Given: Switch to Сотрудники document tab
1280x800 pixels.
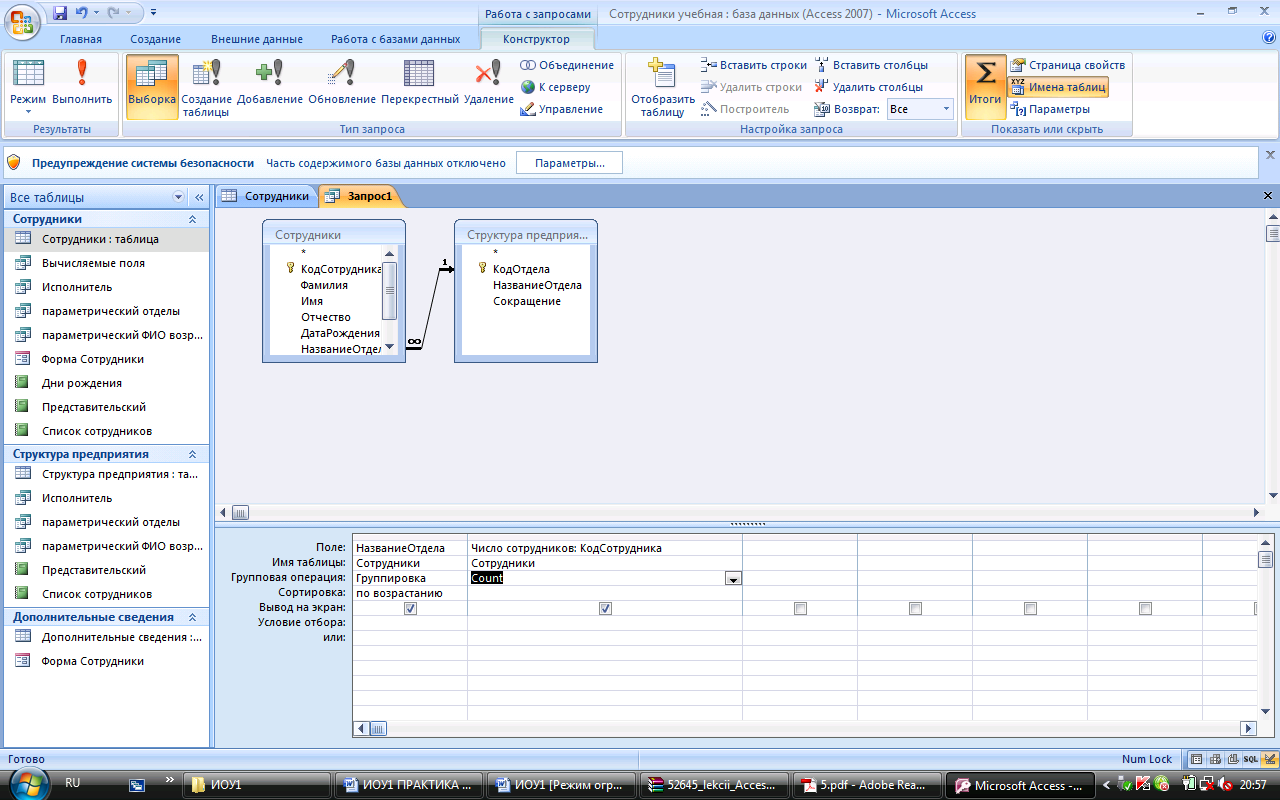Looking at the screenshot, I should [266, 196].
